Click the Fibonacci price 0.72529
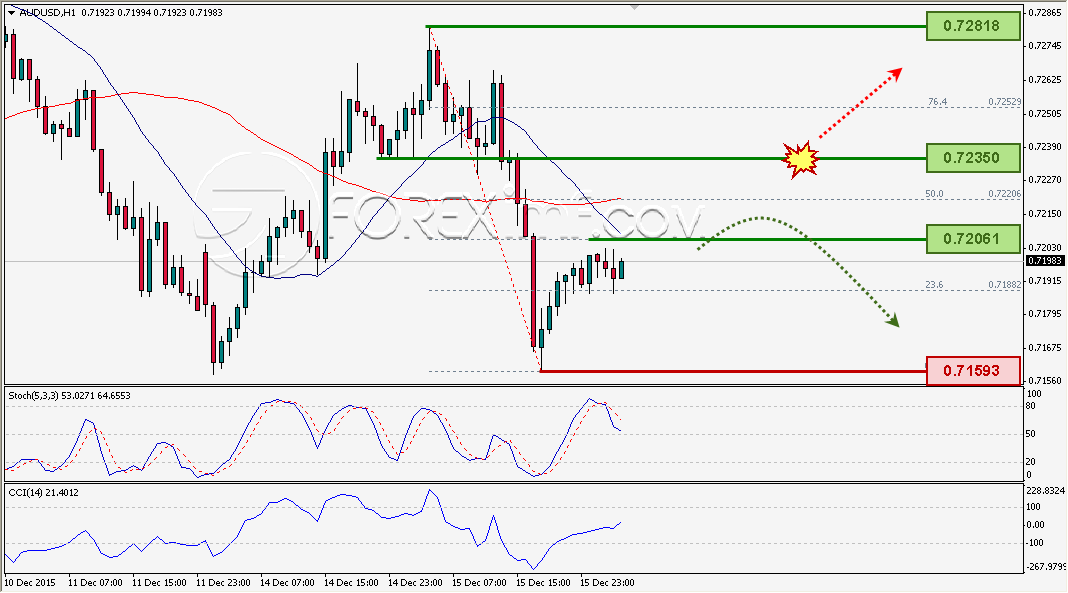The height and width of the screenshot is (593, 1068). (x=1005, y=101)
